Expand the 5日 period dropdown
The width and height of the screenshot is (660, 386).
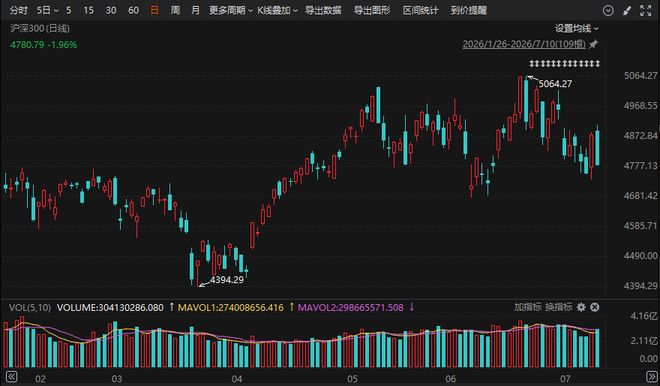(x=47, y=11)
